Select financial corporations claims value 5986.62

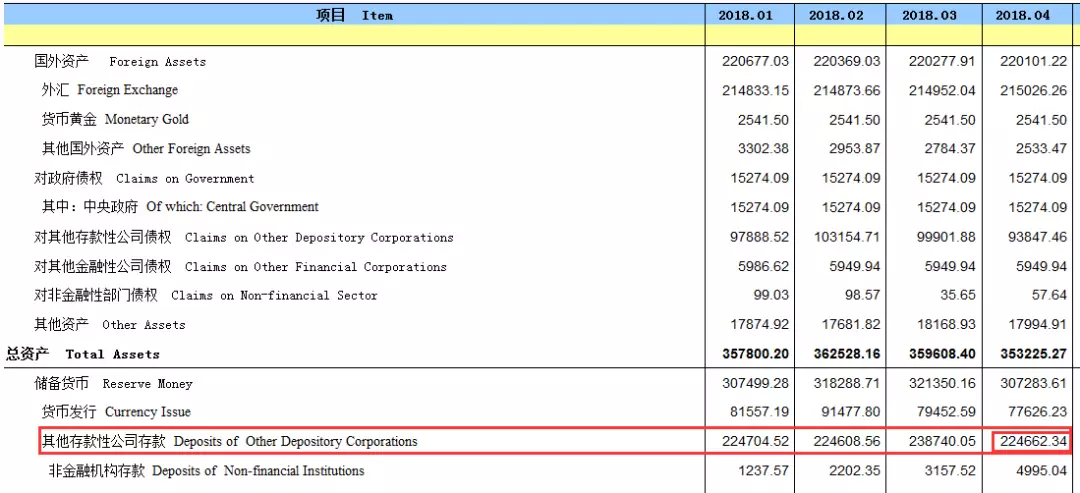click(763, 266)
